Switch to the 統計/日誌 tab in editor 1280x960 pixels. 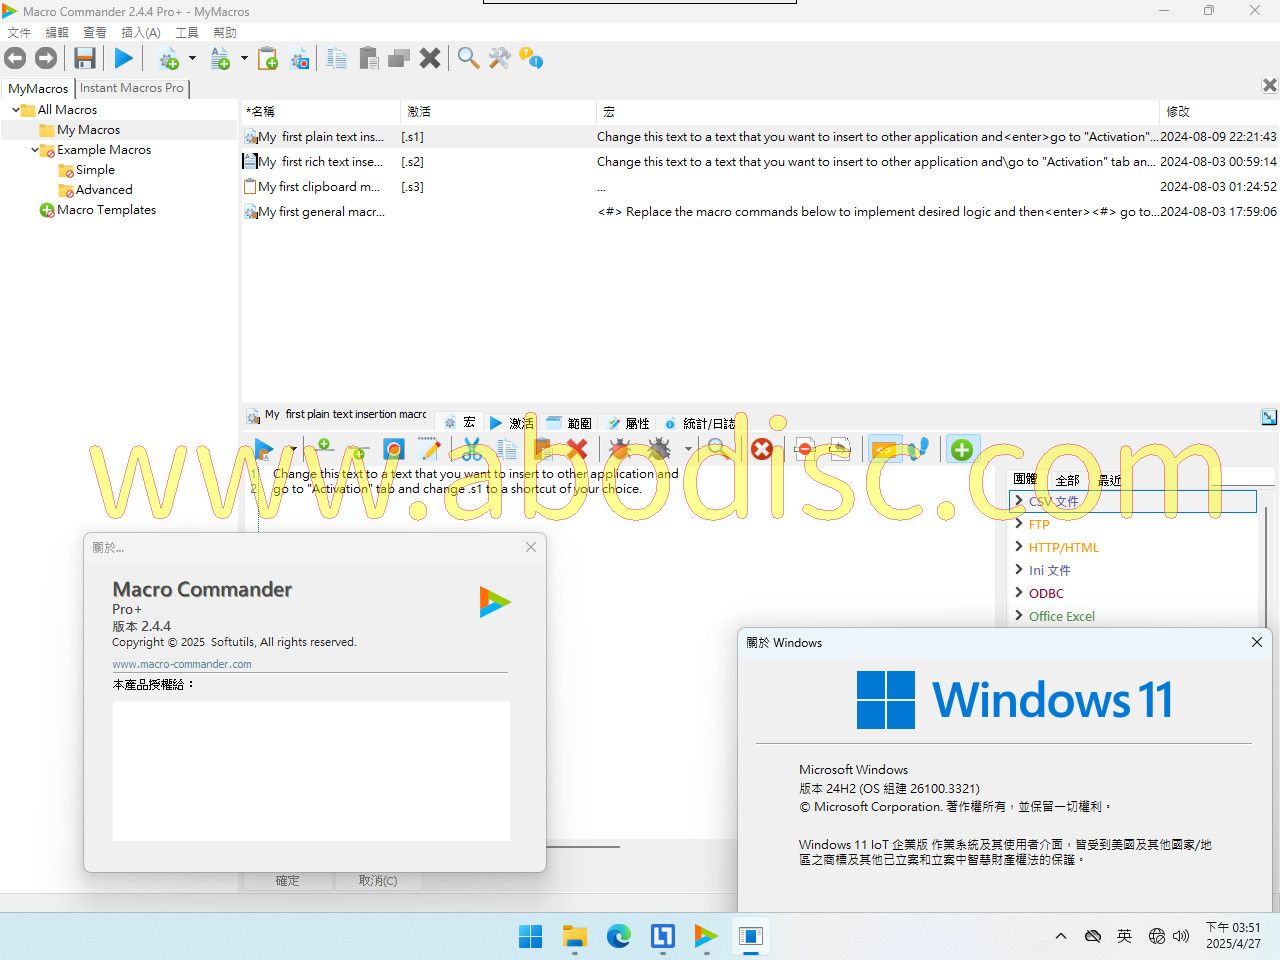700,423
